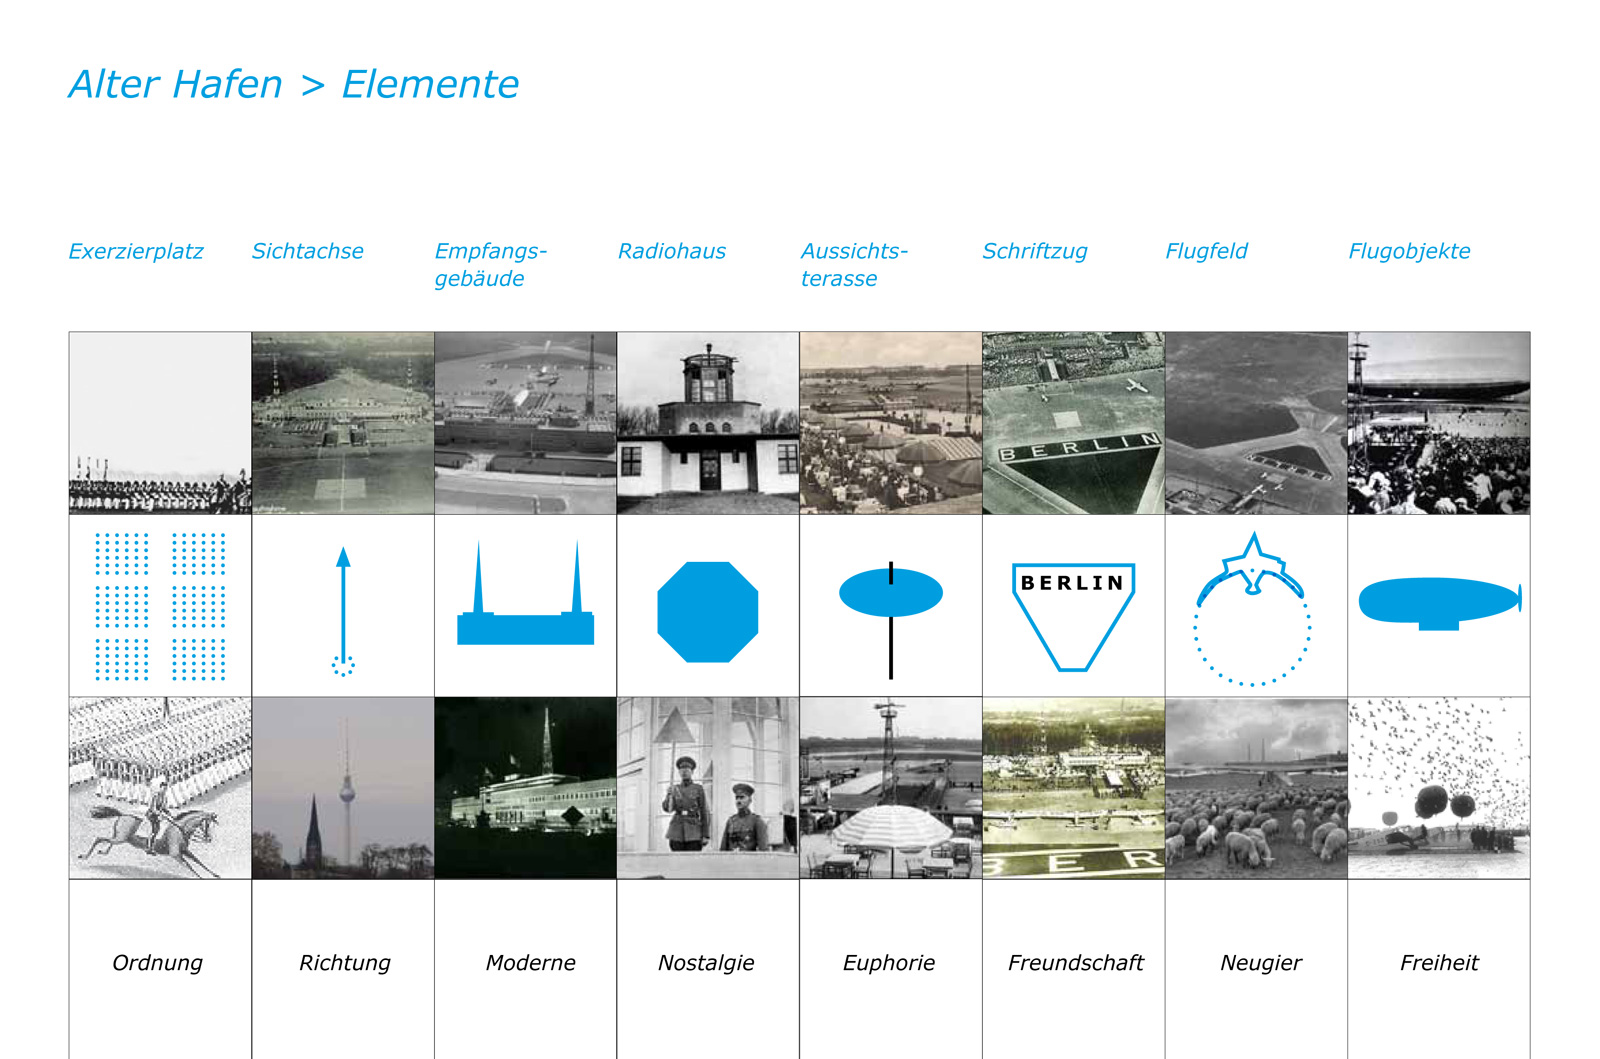Open the Exerzierplatz column heading
Viewport: 1600px width, 1059px height.
[136, 251]
